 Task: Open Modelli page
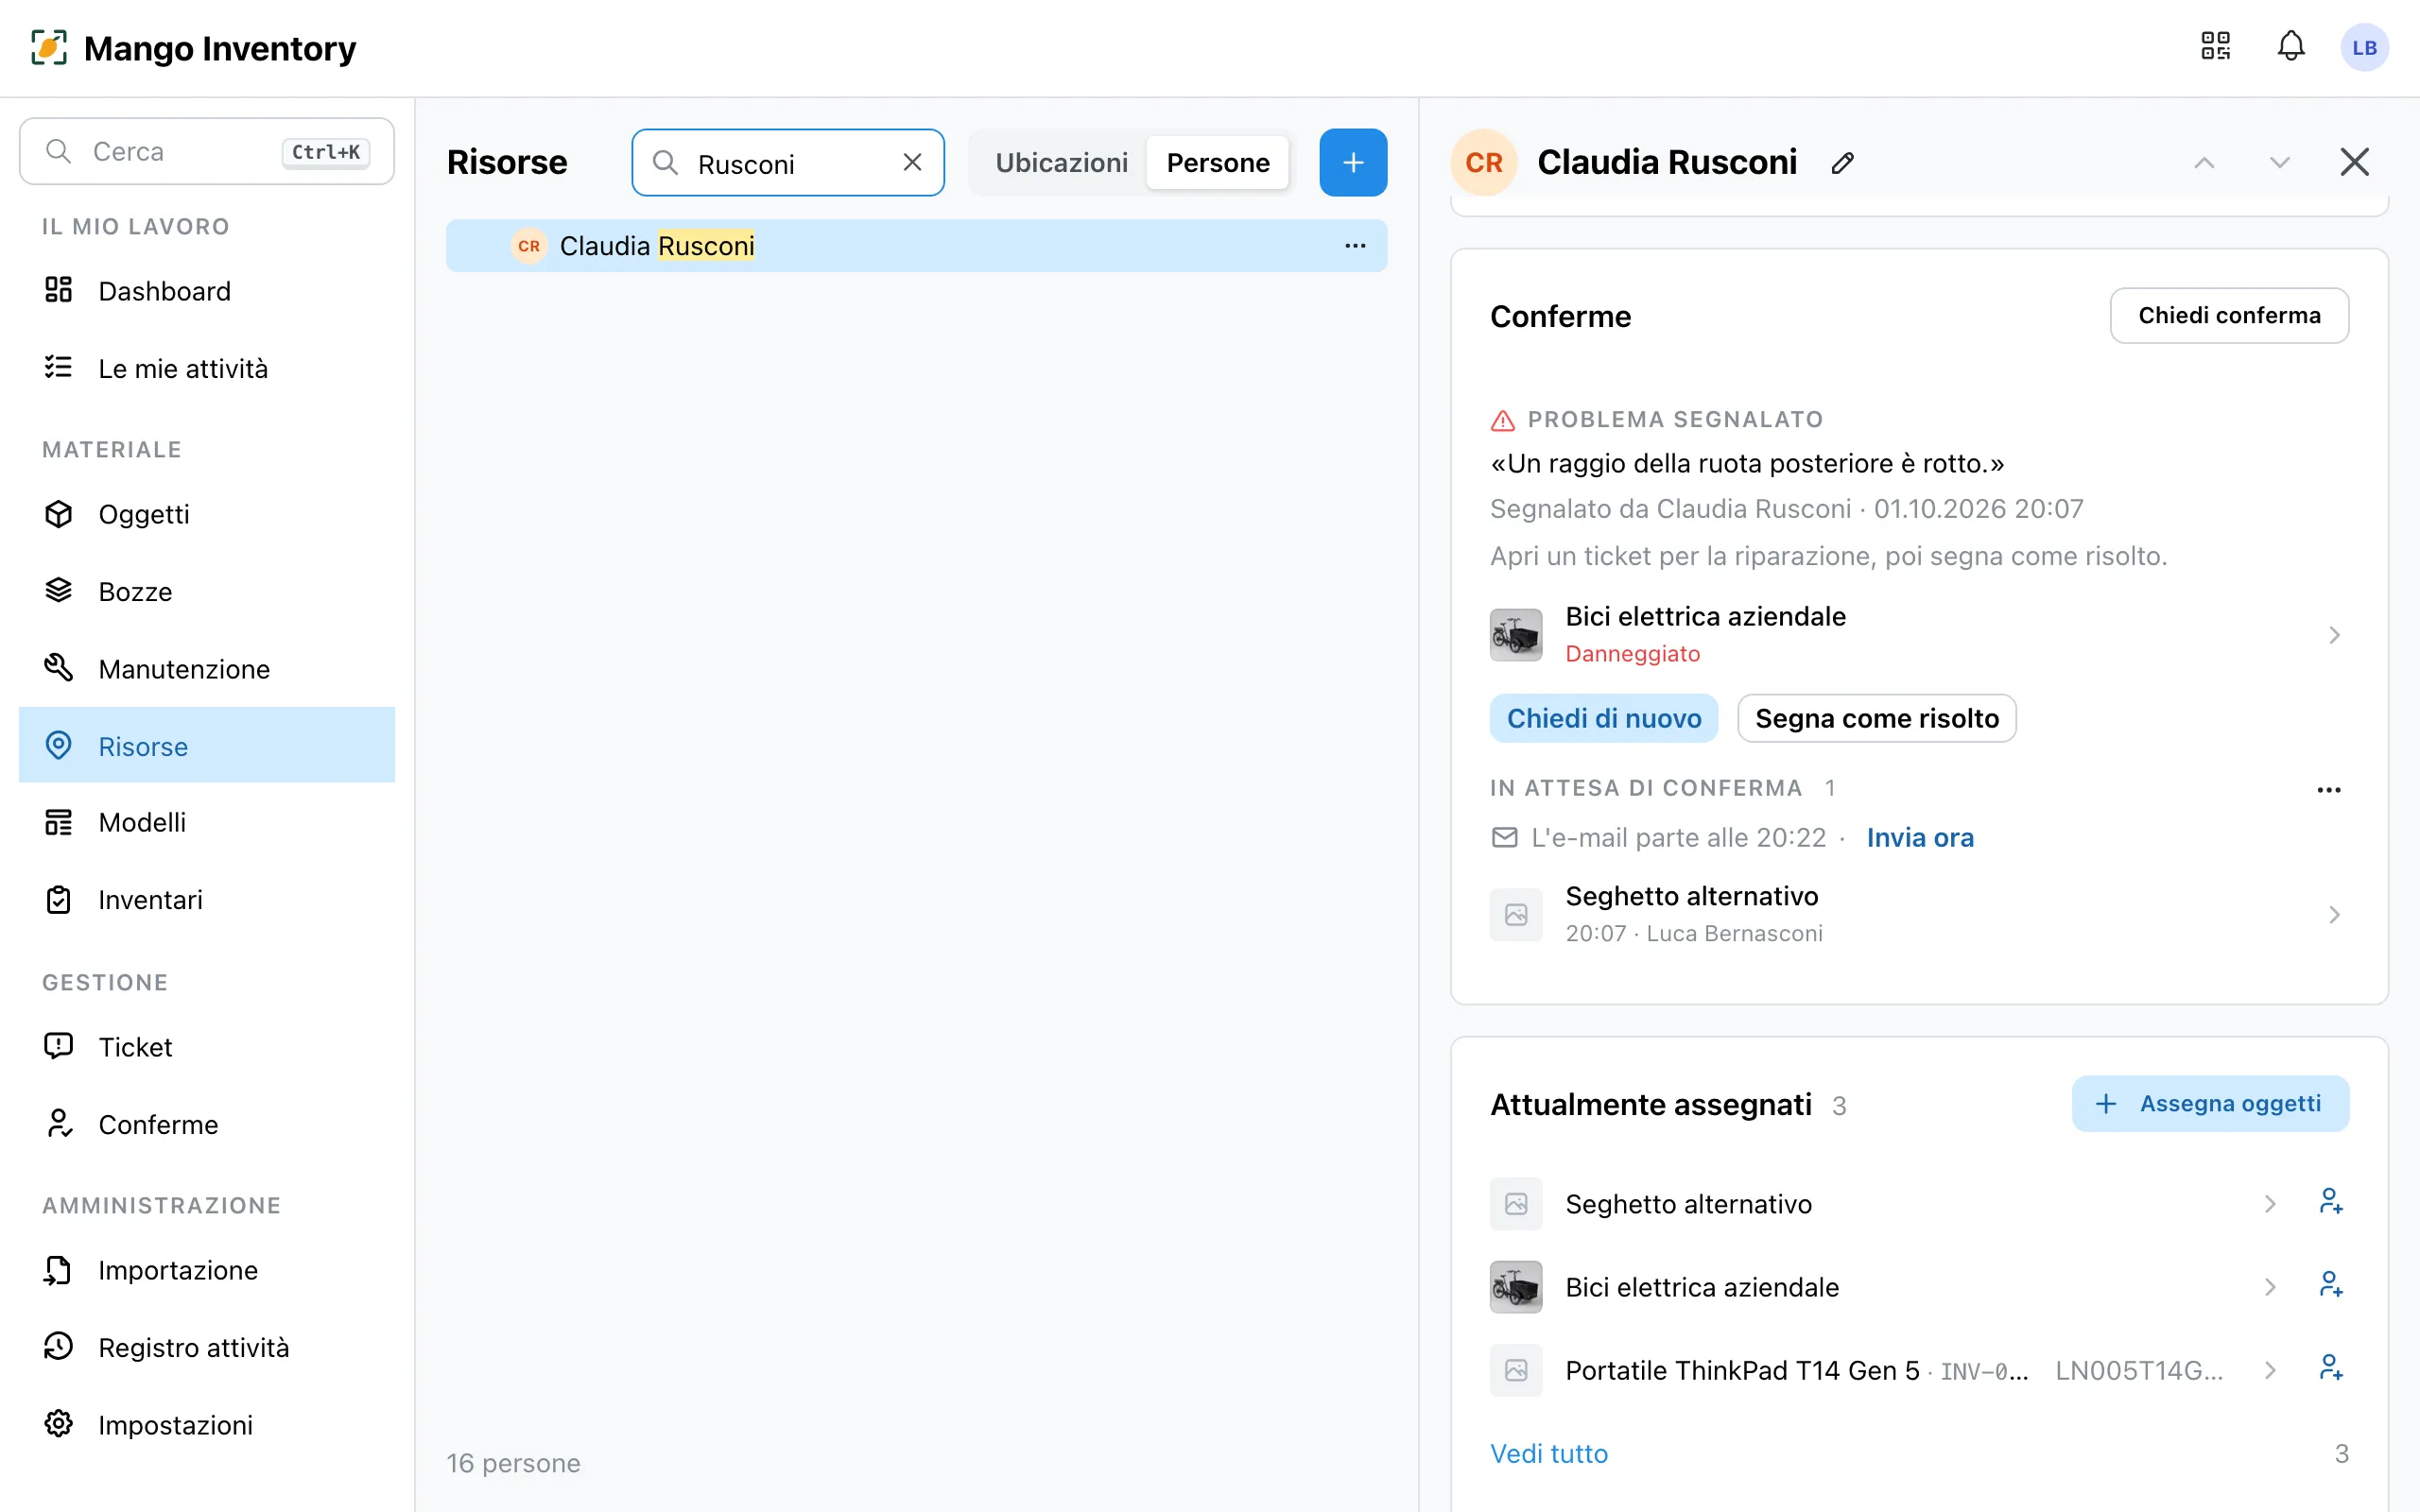pyautogui.click(x=207, y=822)
